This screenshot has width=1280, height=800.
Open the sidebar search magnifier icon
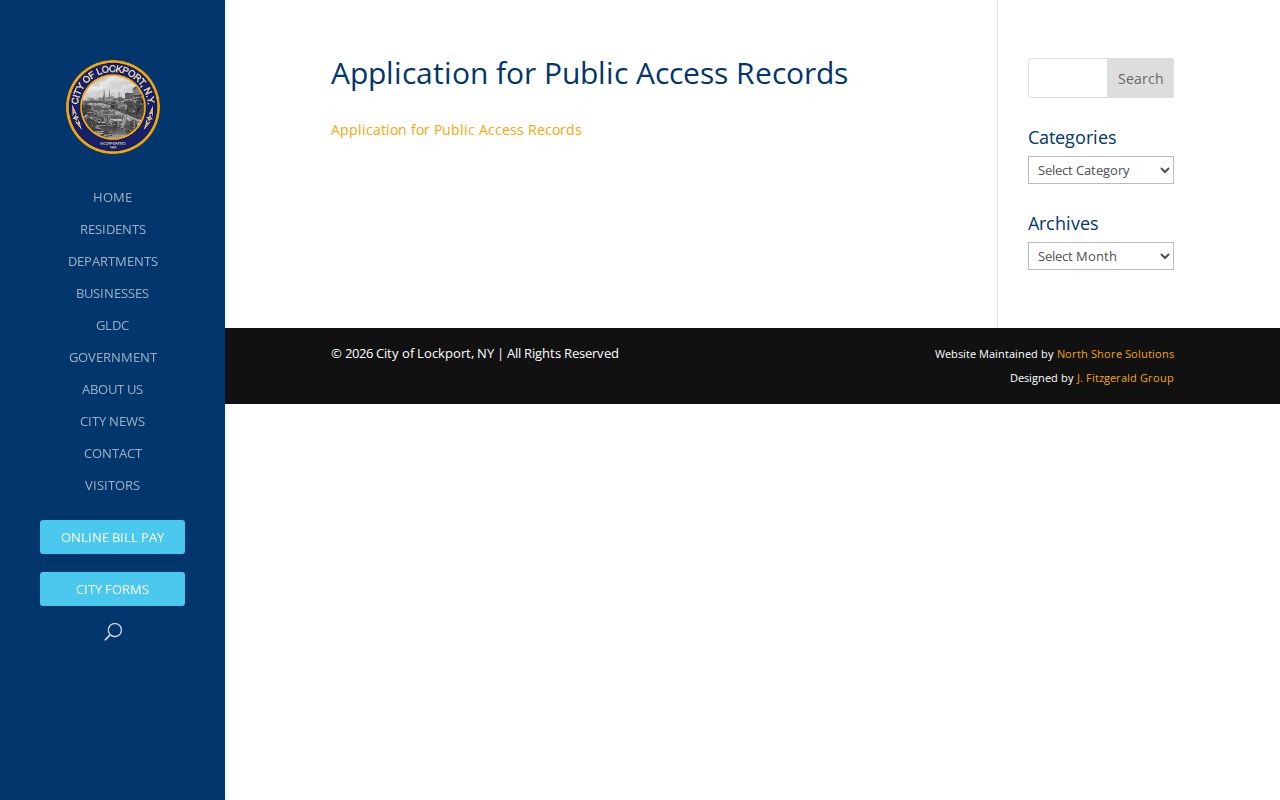click(113, 631)
